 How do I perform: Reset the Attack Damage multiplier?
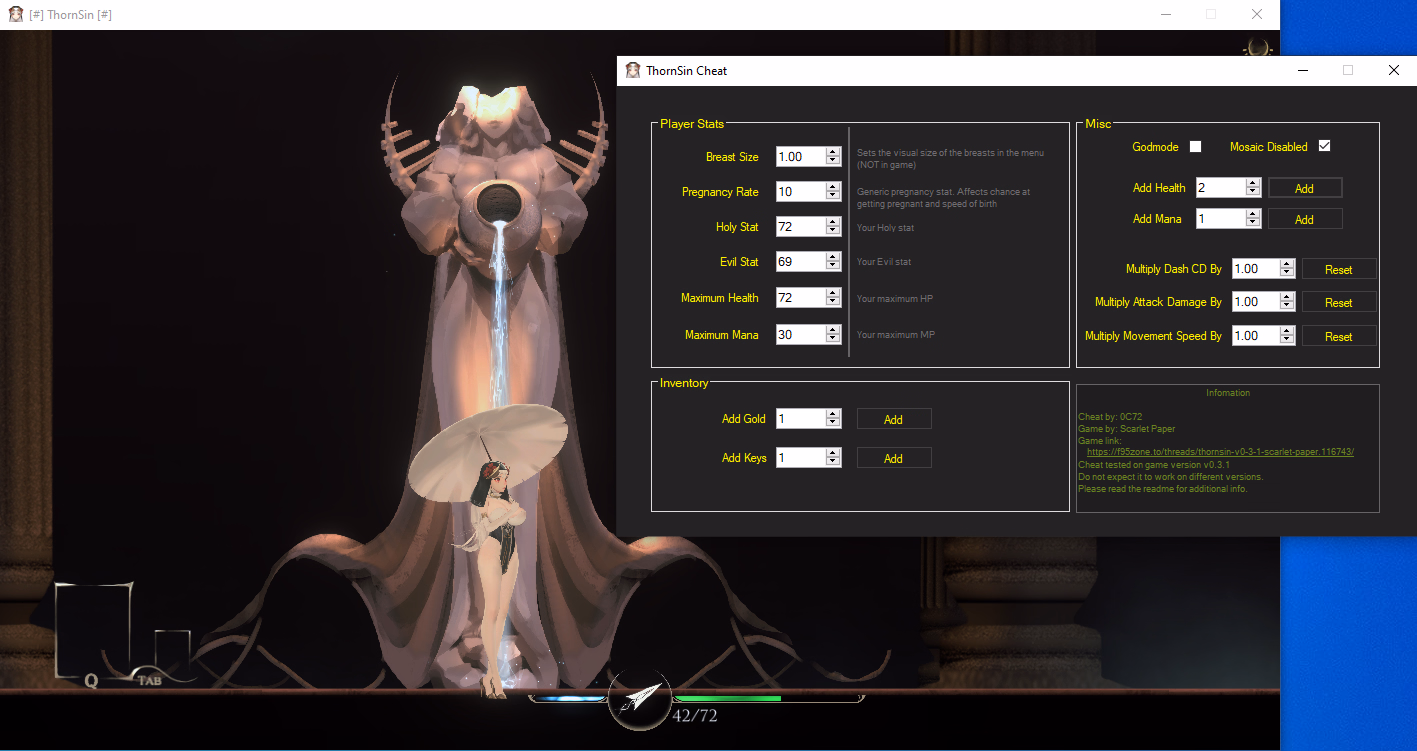pos(1339,302)
